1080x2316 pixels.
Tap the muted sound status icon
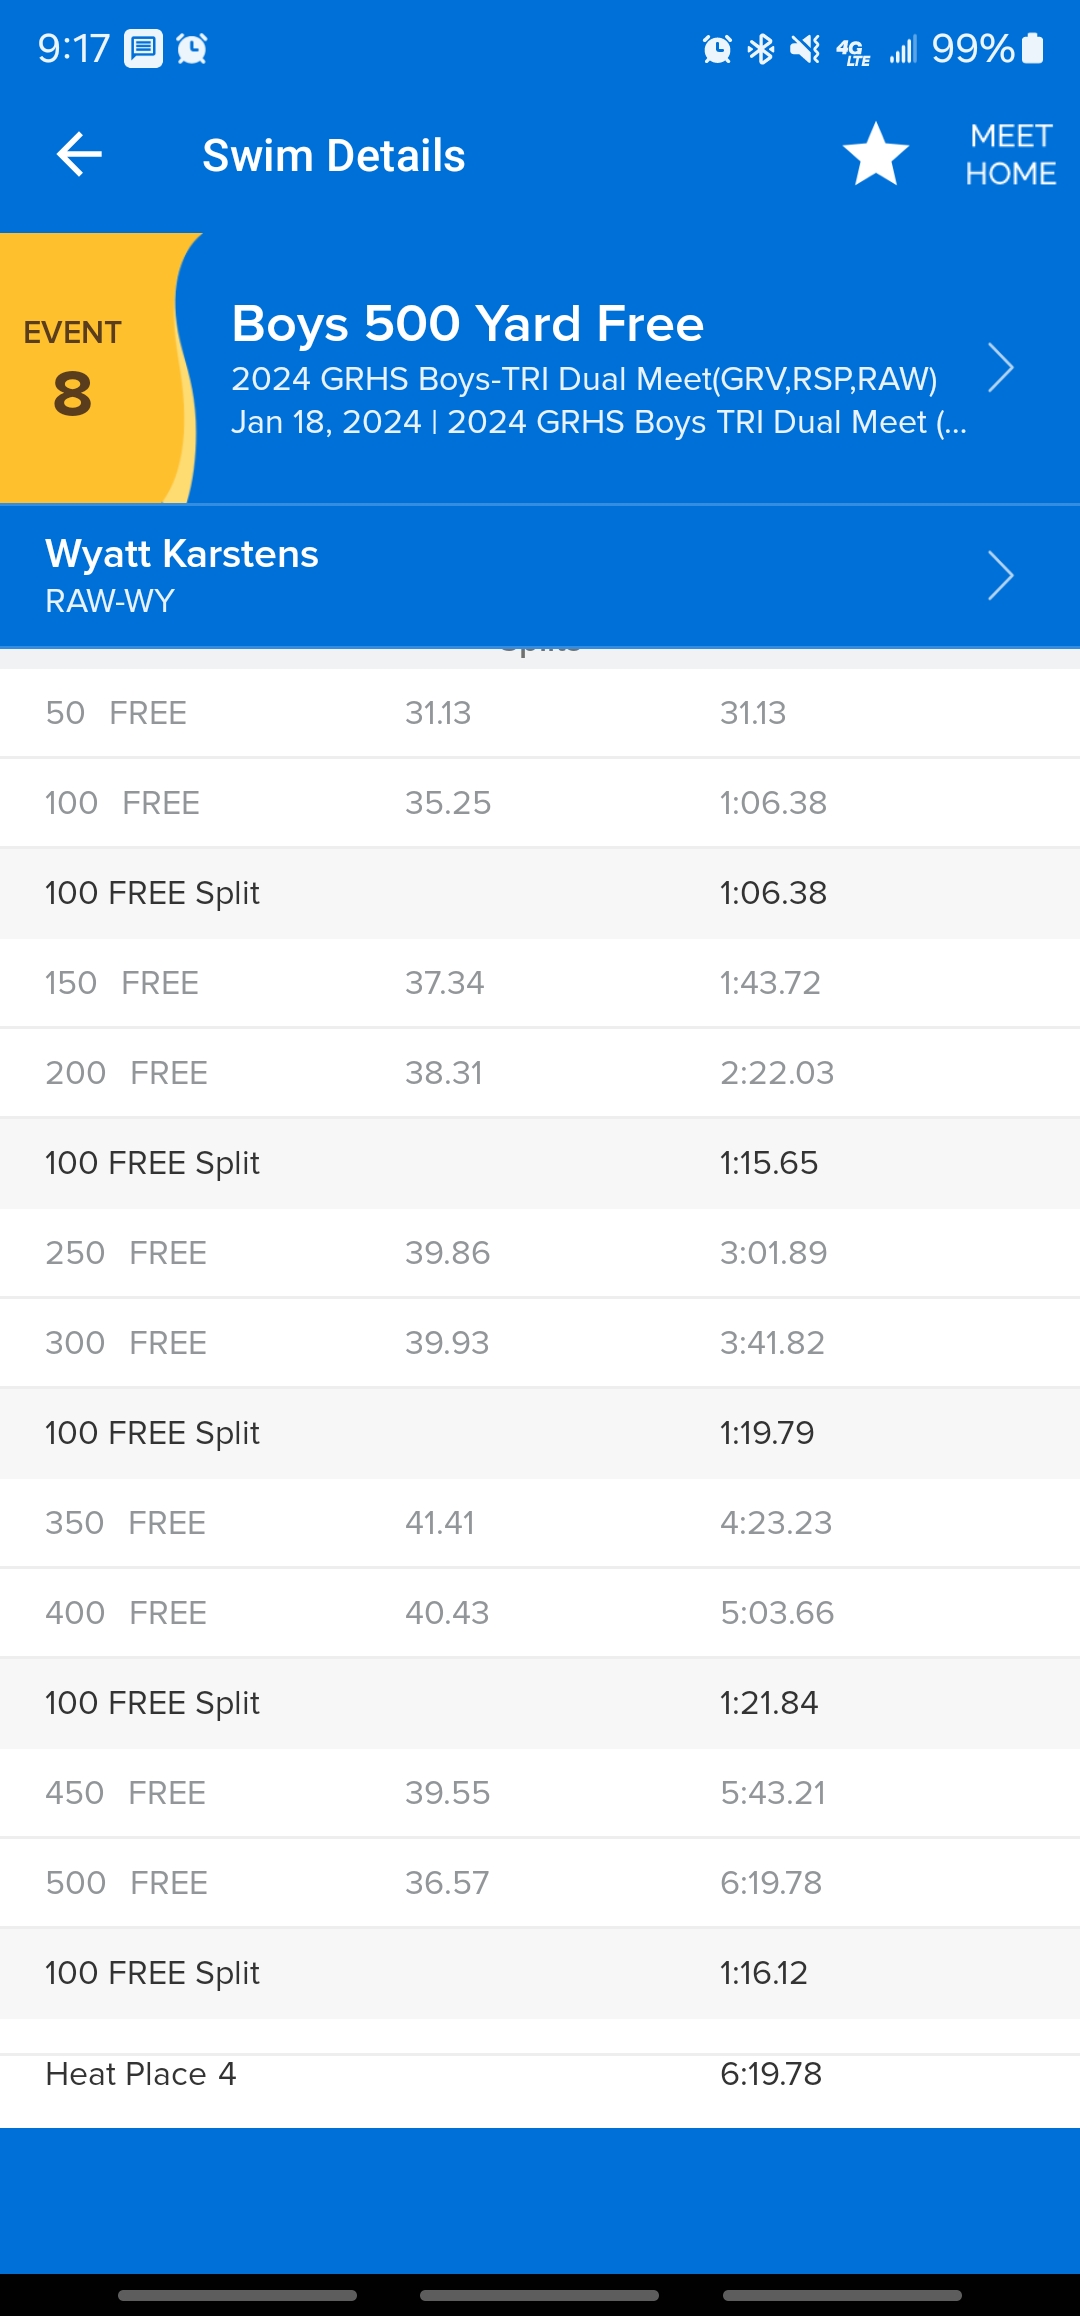(805, 48)
